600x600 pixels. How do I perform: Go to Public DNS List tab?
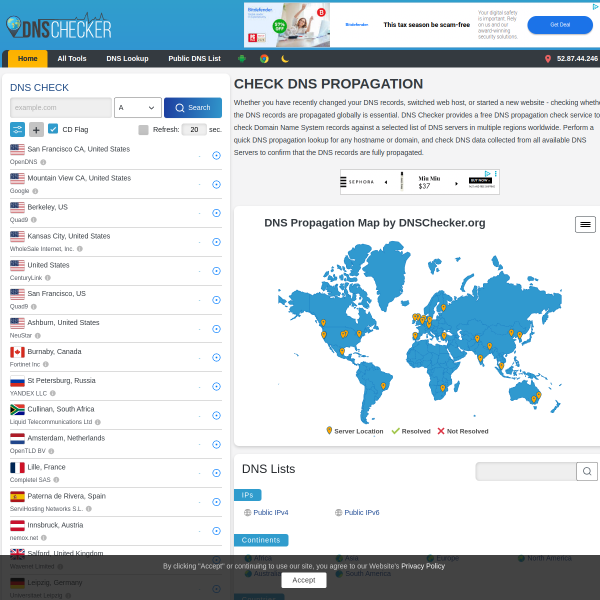point(194,59)
